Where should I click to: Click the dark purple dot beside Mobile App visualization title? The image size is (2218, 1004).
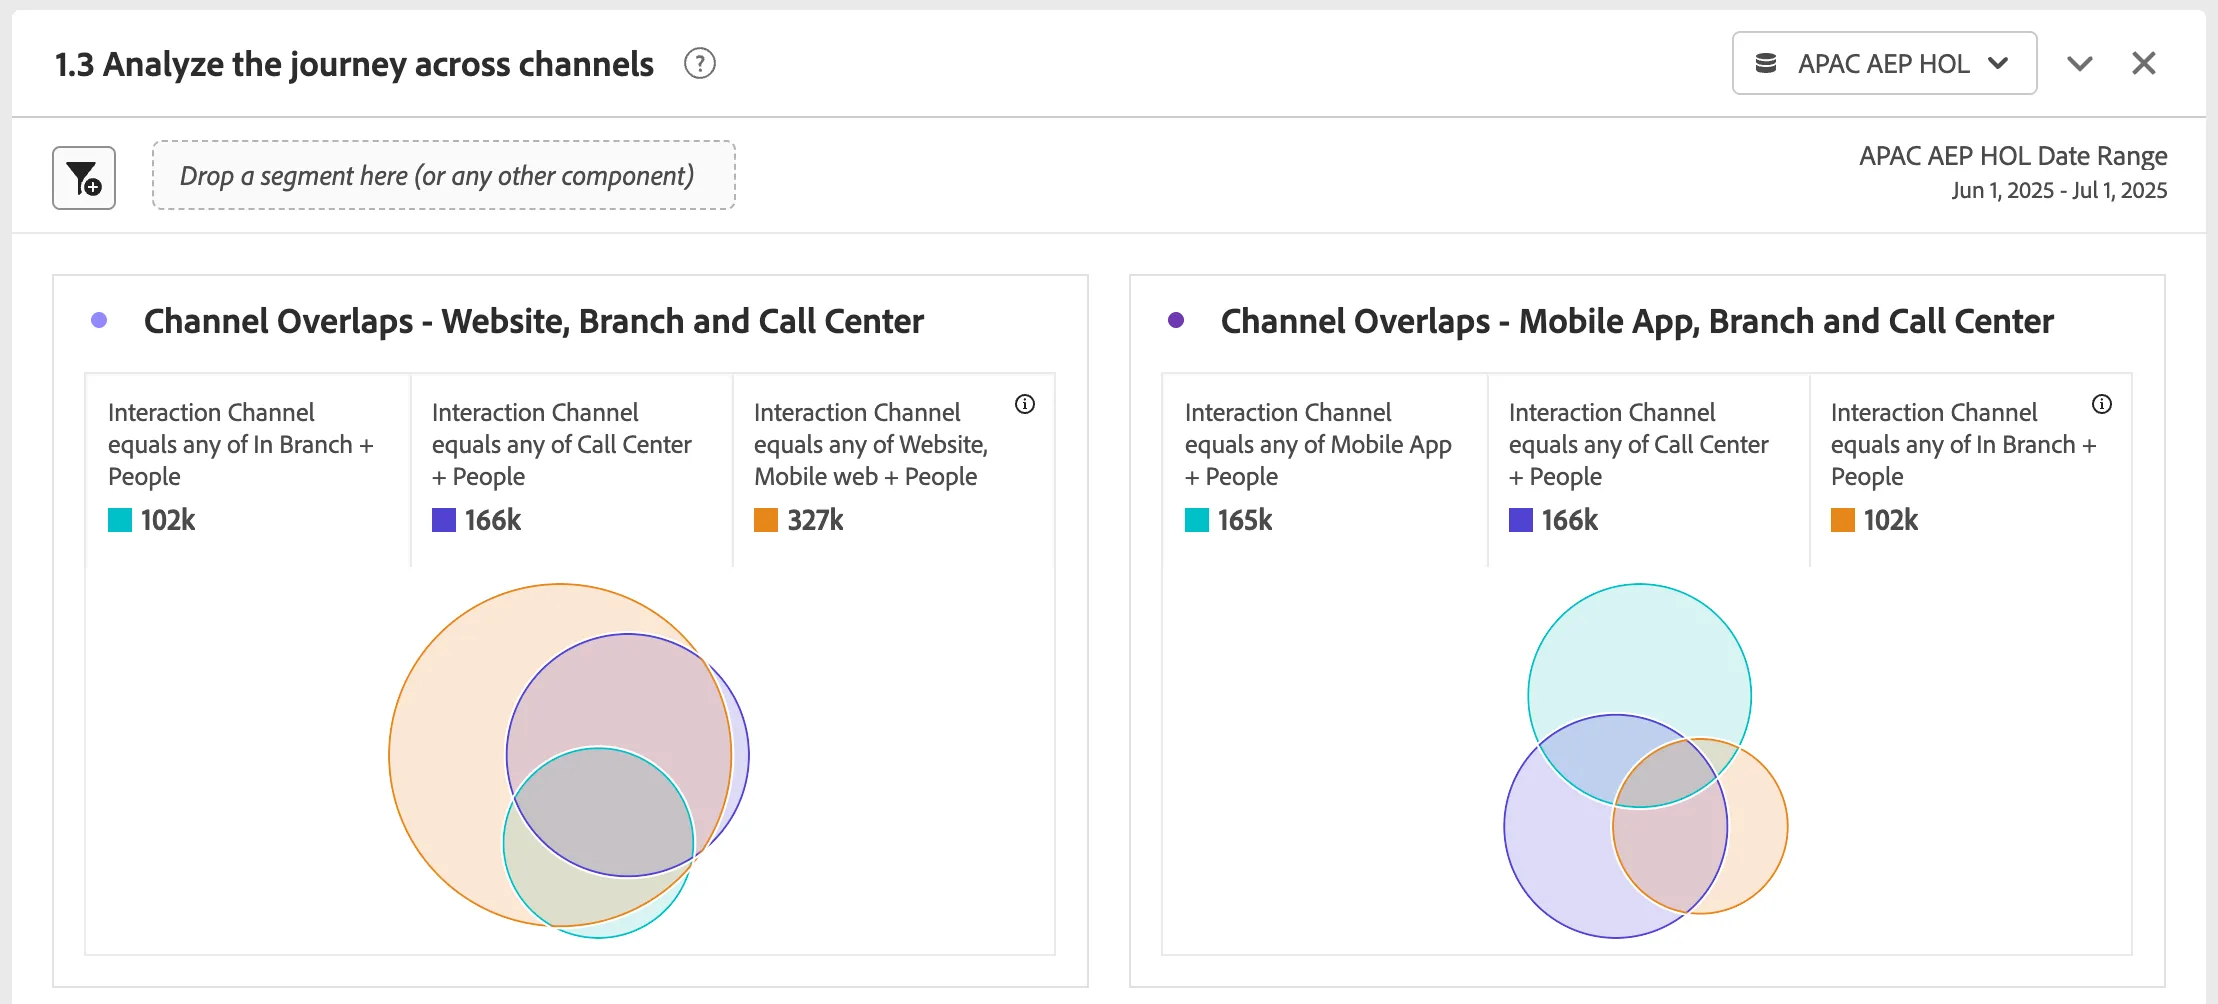[1176, 320]
